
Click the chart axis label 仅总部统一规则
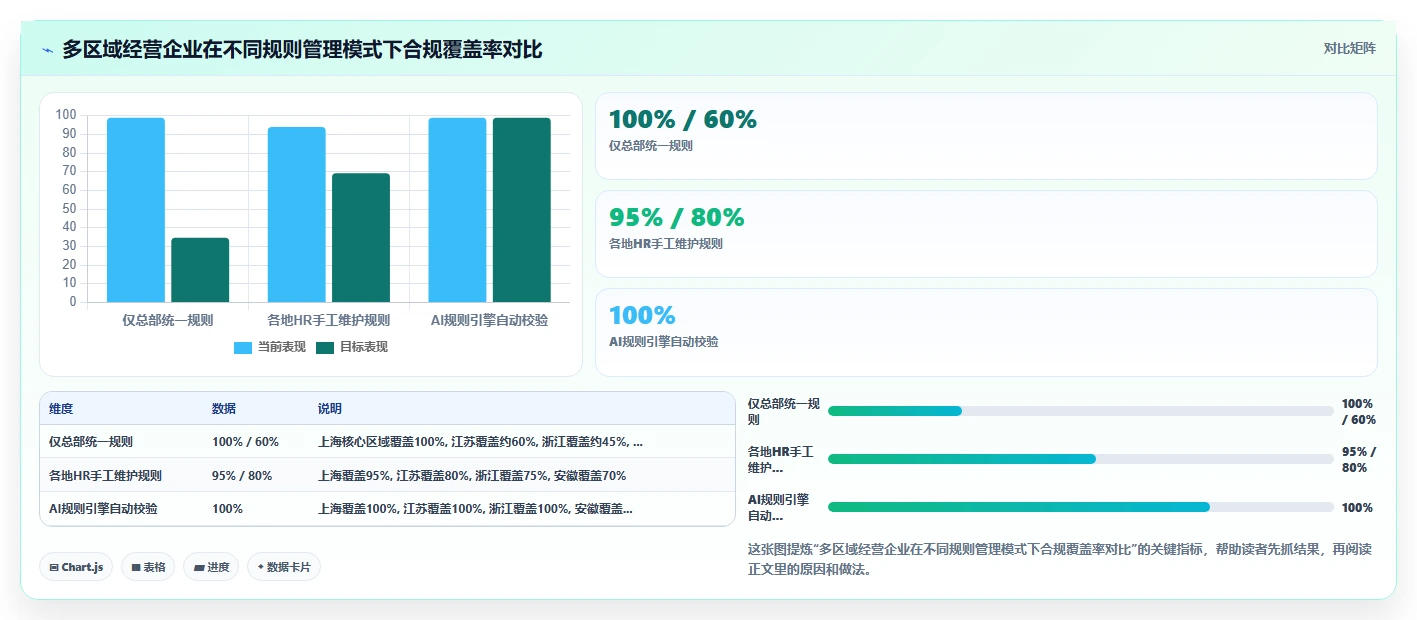tap(168, 320)
